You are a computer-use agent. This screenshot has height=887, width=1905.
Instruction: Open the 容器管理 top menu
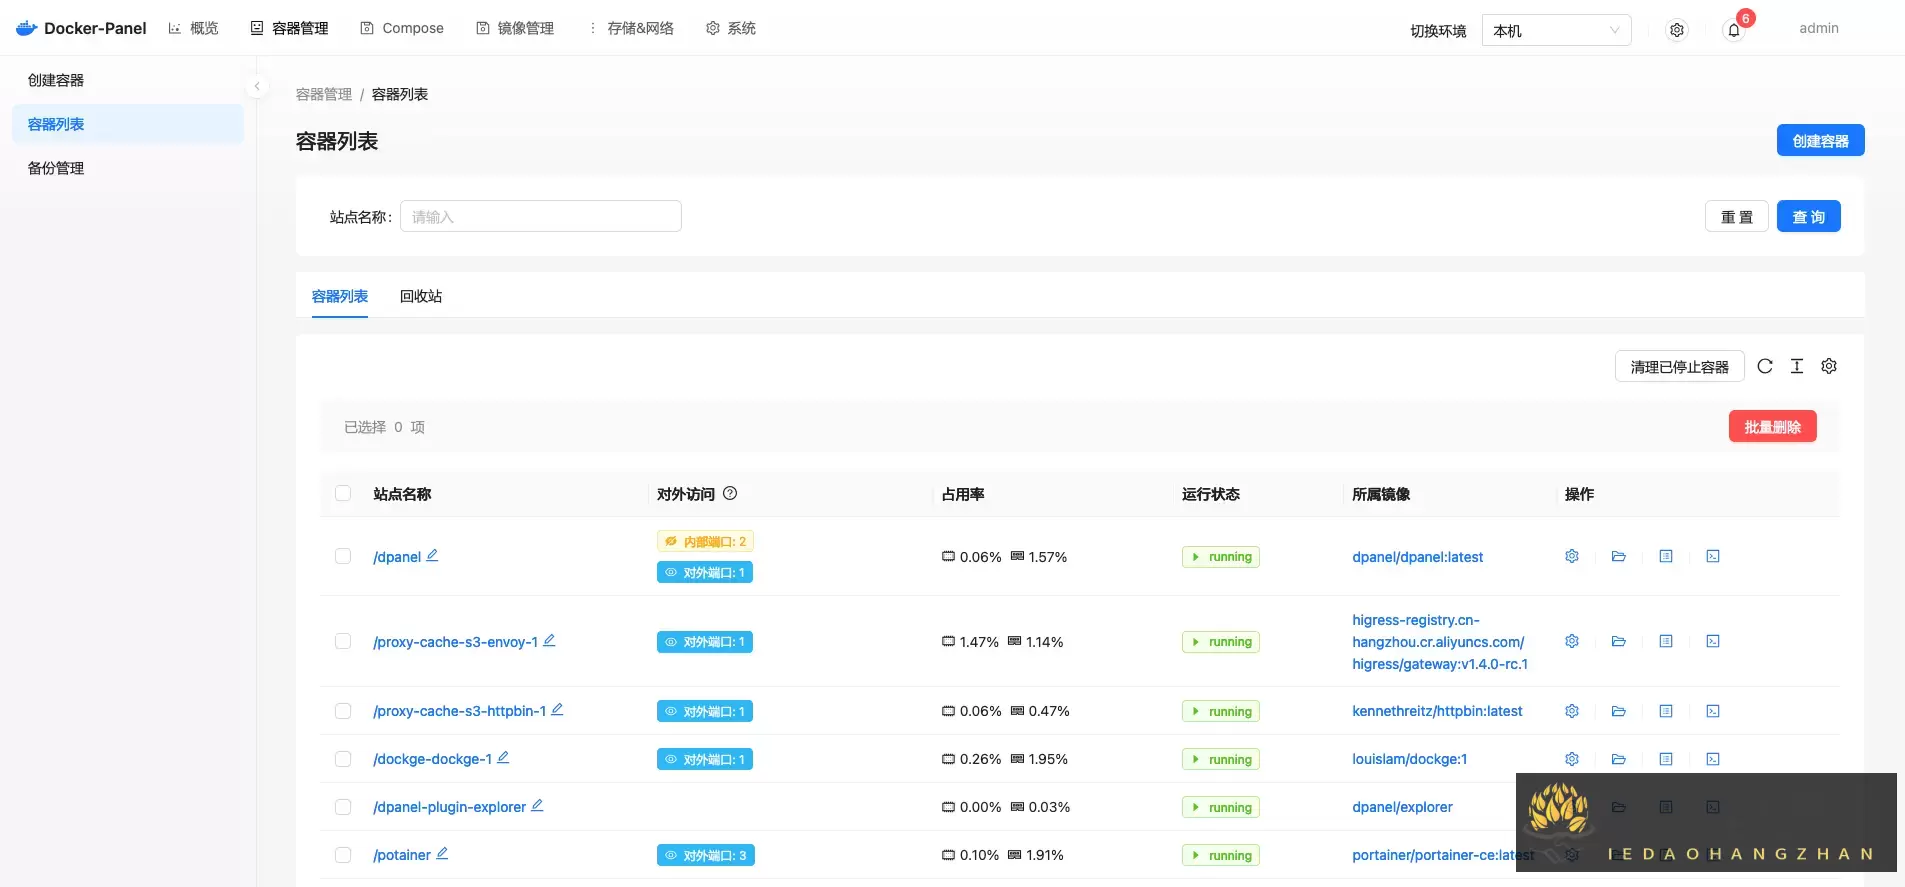pos(289,28)
